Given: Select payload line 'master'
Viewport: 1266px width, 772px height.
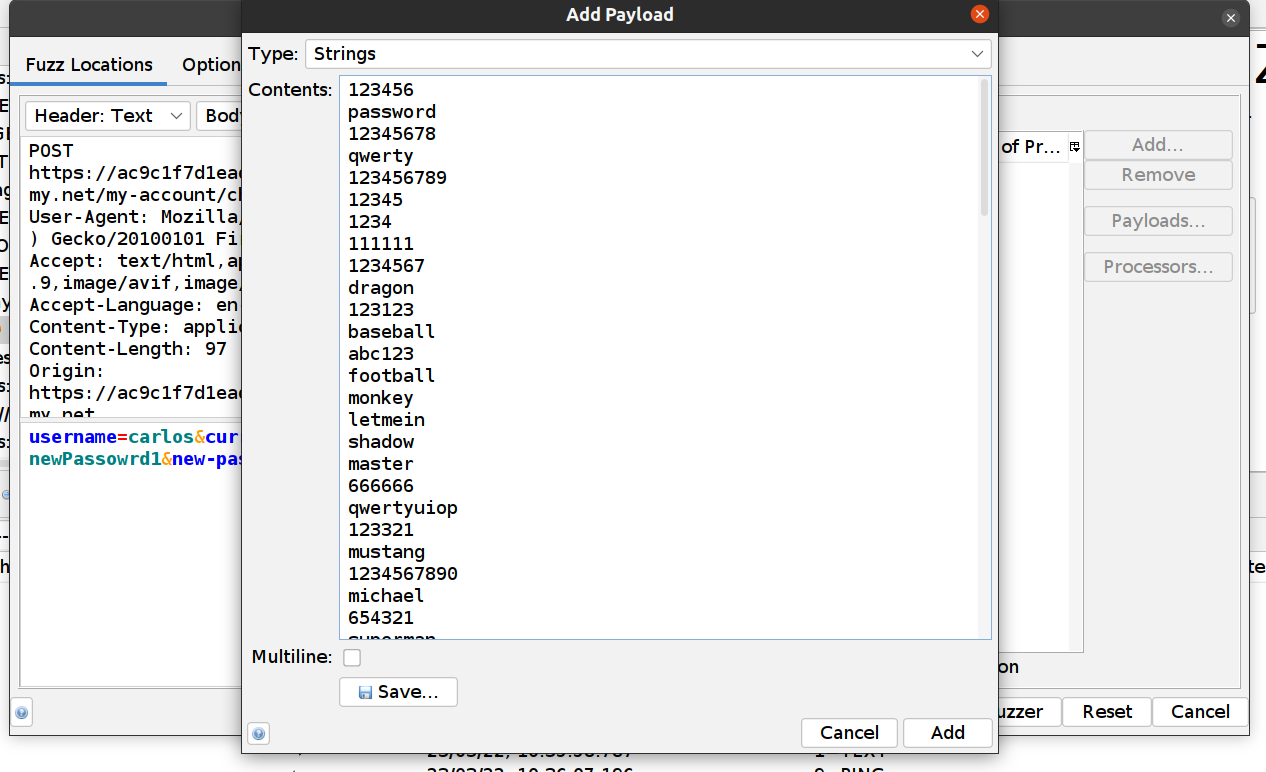Looking at the screenshot, I should tap(381, 464).
